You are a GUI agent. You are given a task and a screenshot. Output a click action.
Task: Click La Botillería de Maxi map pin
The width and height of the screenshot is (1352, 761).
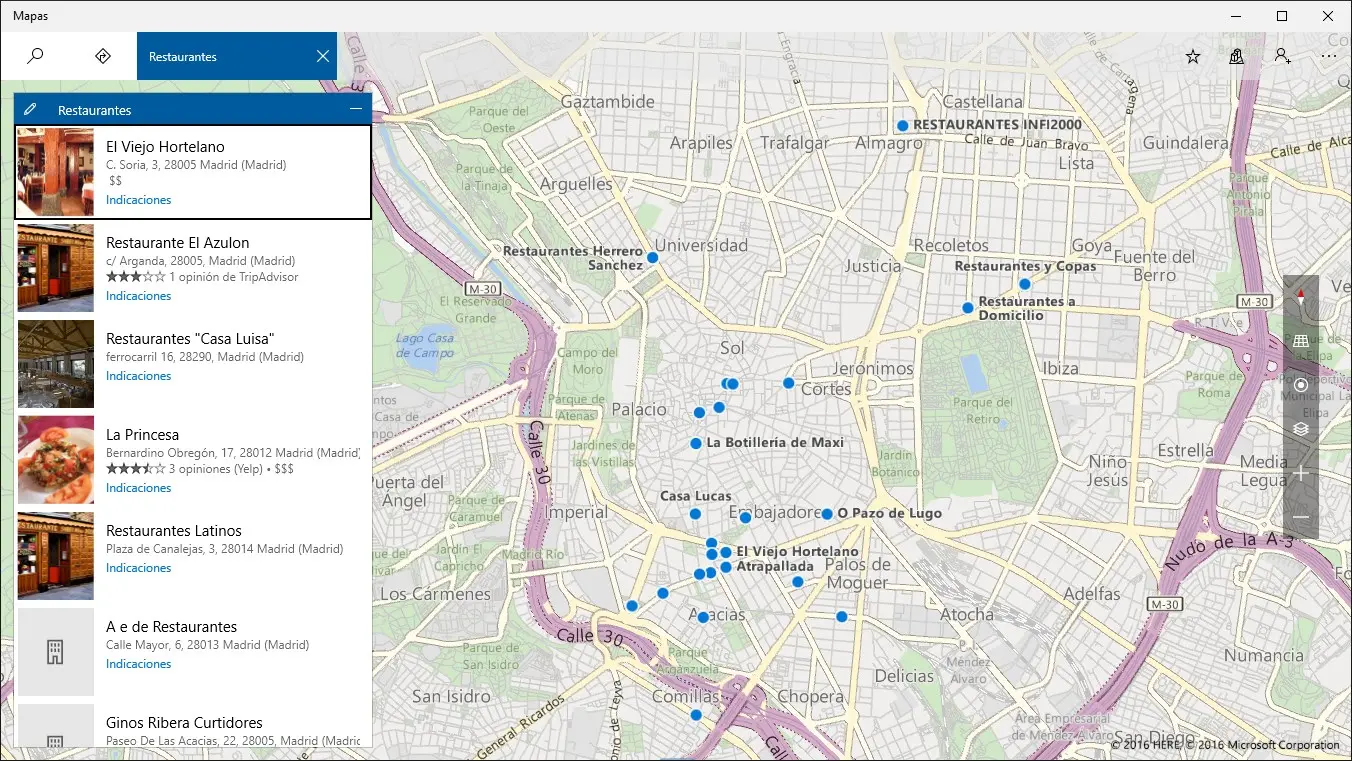696,443
